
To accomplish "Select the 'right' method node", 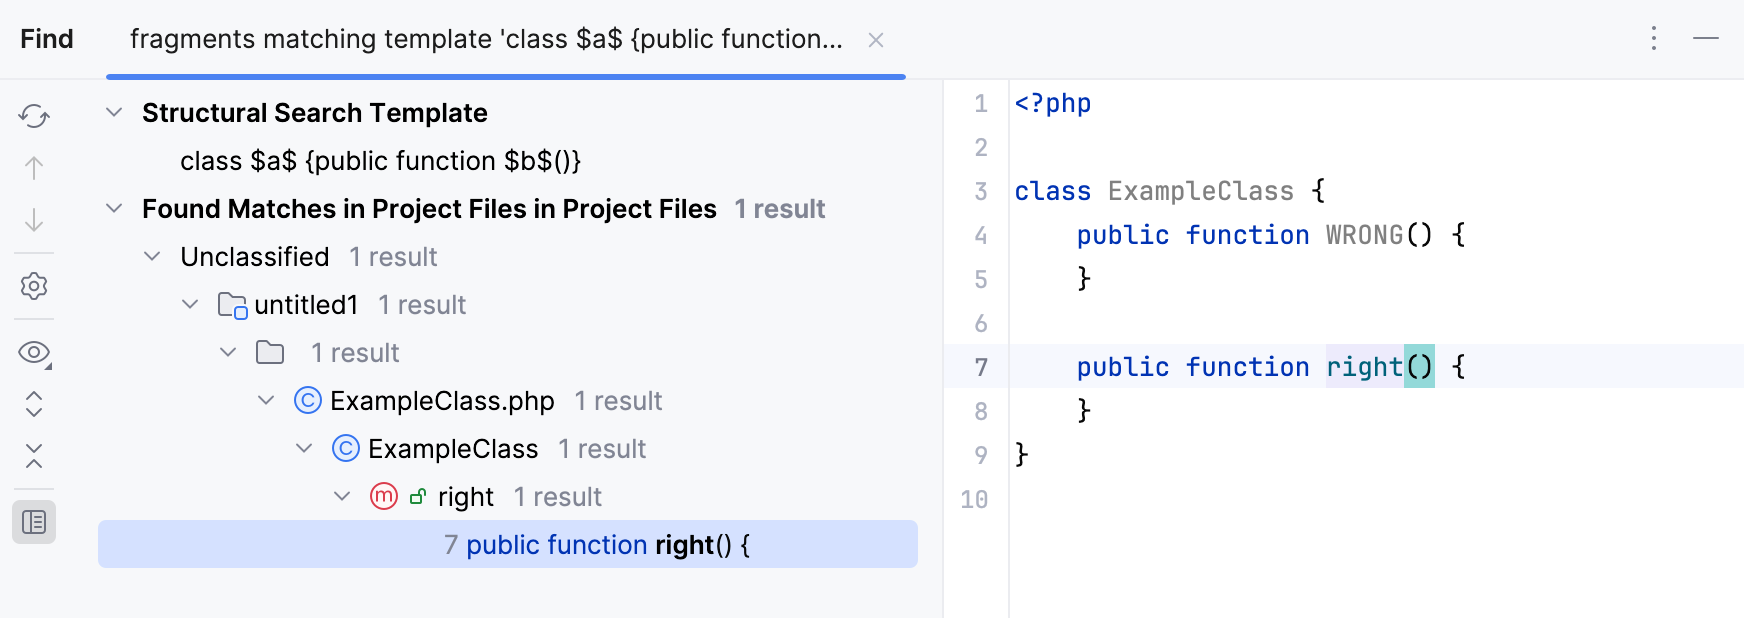I will [465, 497].
